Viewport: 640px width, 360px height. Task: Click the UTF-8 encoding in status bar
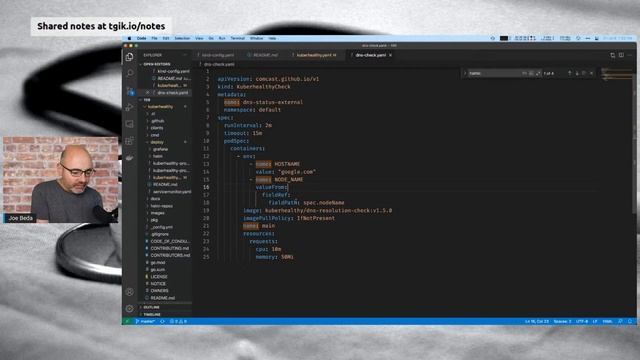[x=582, y=321]
